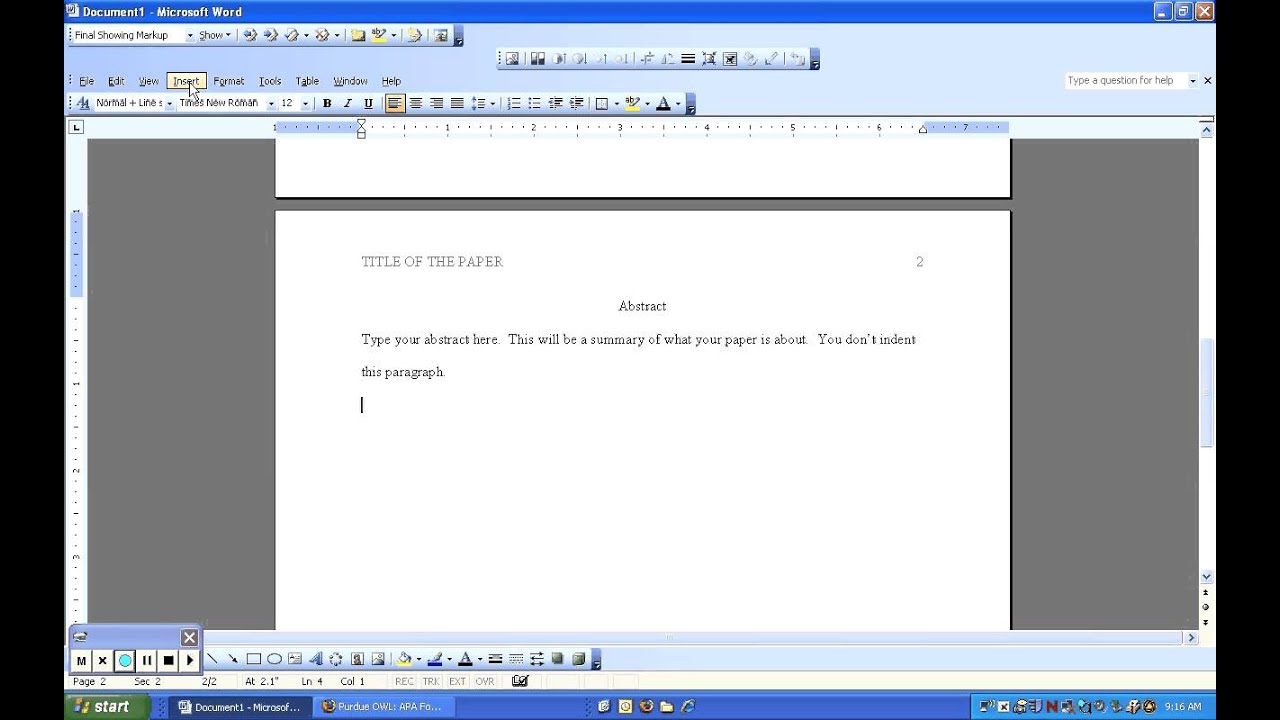The height and width of the screenshot is (720, 1280).
Task: Toggle Center alignment
Action: point(416,103)
